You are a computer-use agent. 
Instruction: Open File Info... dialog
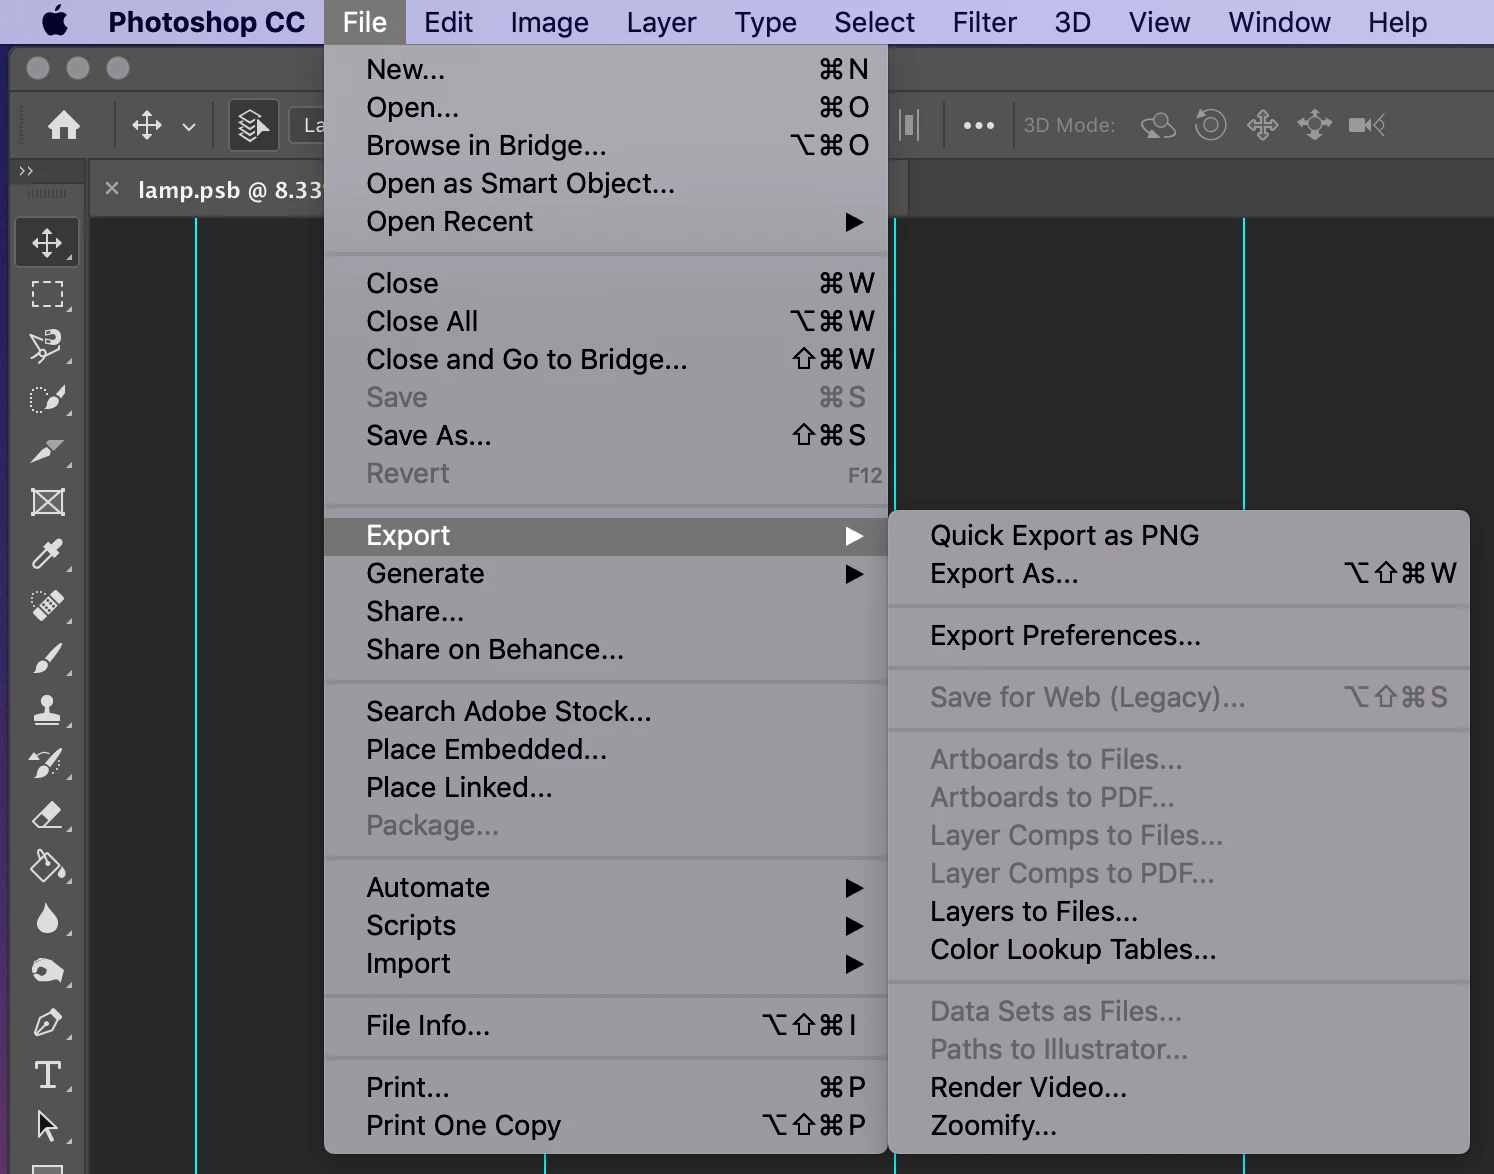605,1026
